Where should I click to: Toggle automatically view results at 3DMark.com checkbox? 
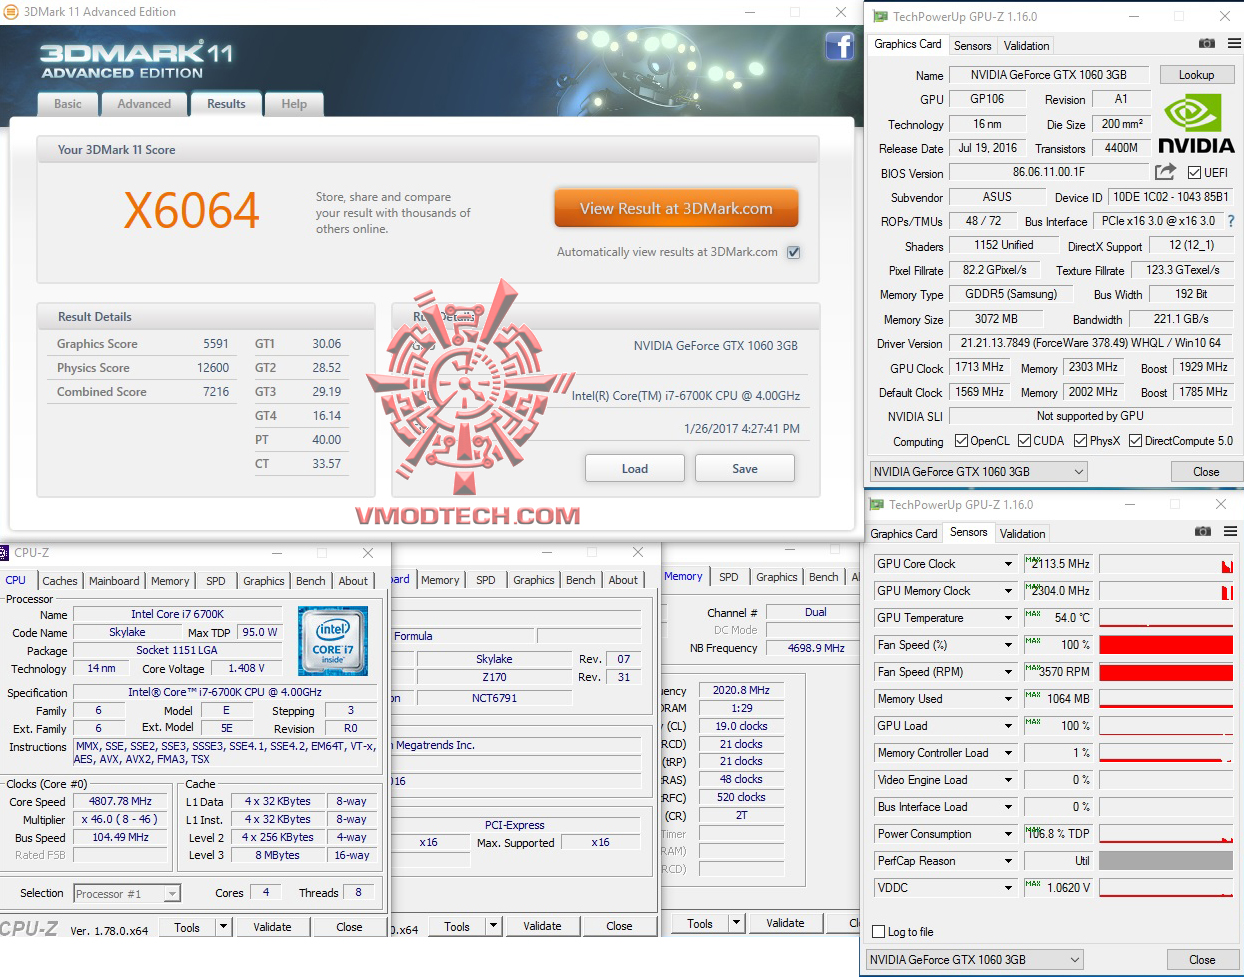793,252
